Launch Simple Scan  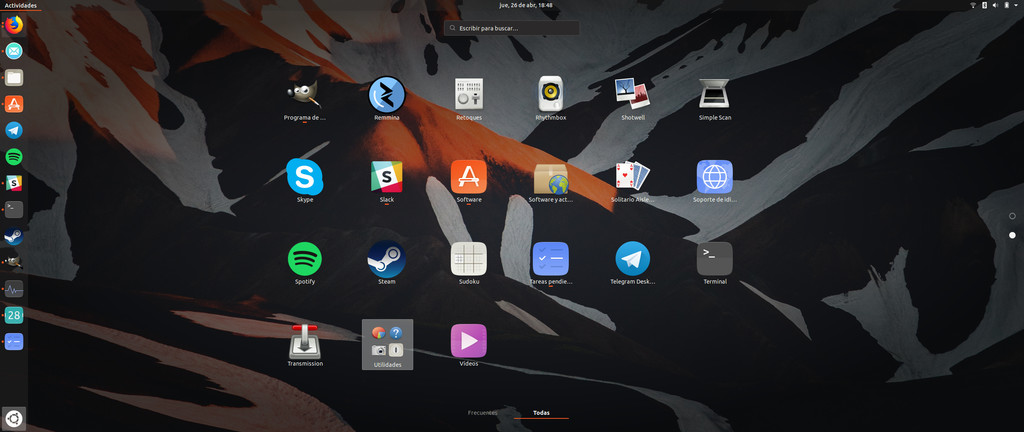click(x=714, y=95)
